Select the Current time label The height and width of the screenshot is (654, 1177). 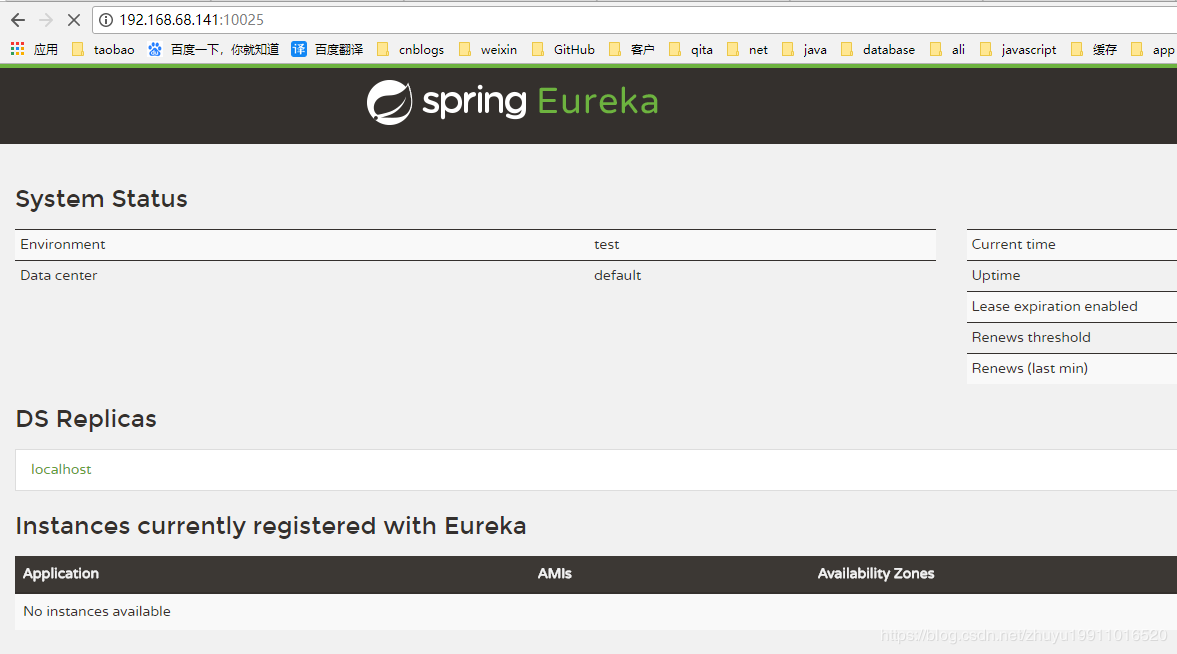click(x=1013, y=245)
